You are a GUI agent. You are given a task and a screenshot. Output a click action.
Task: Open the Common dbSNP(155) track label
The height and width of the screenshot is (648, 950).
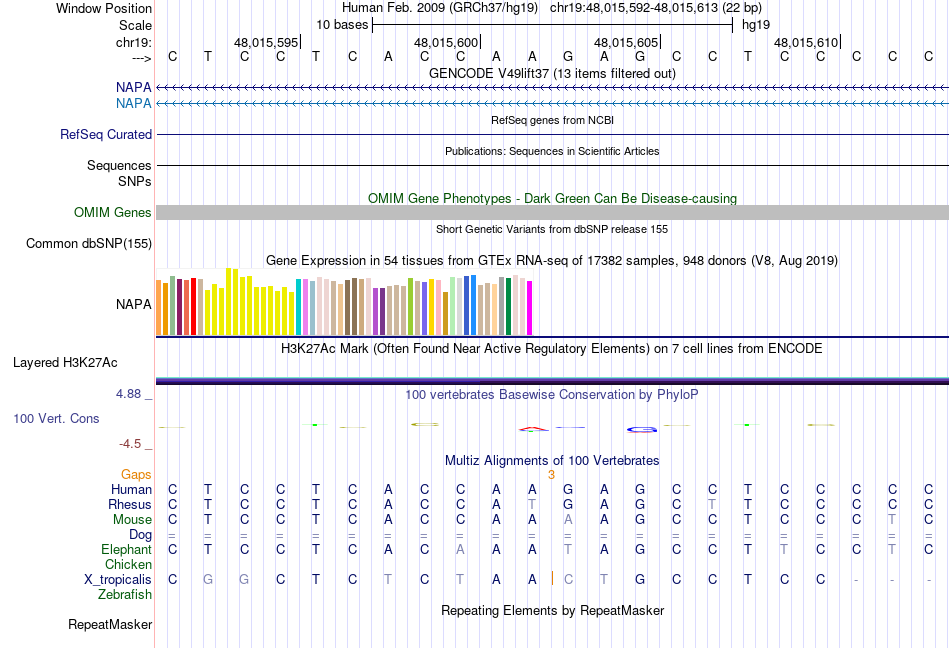[89, 243]
